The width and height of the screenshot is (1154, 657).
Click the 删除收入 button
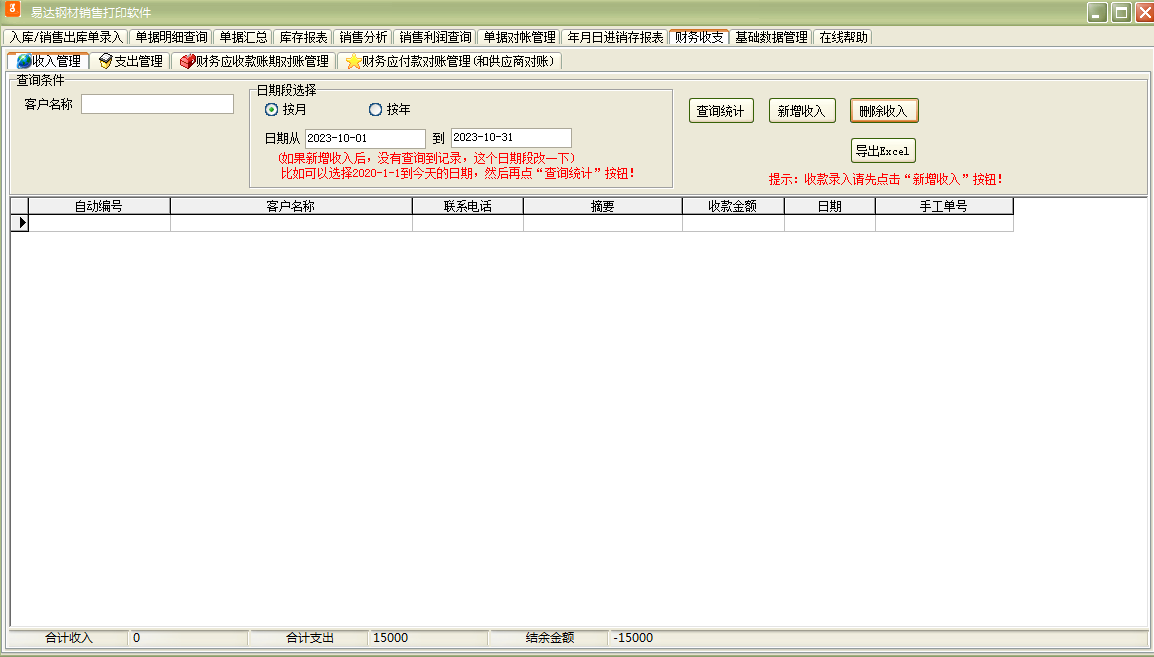(884, 110)
